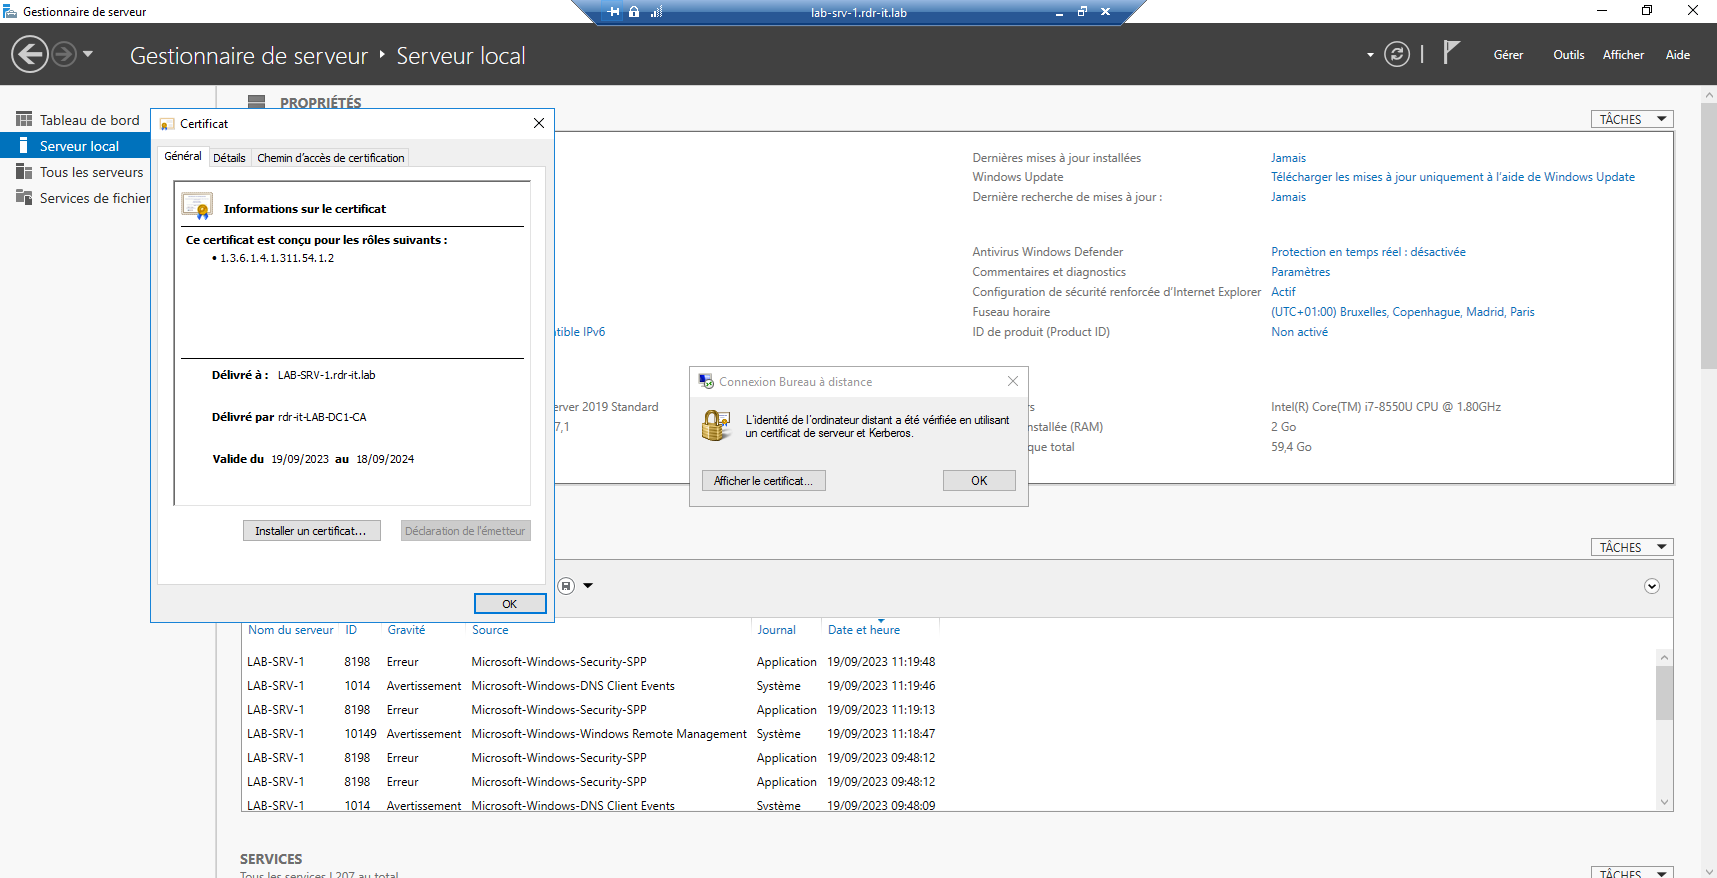Screen dimensions: 1717x878
Task: Click the Protection en temps réel link
Action: coord(1367,252)
